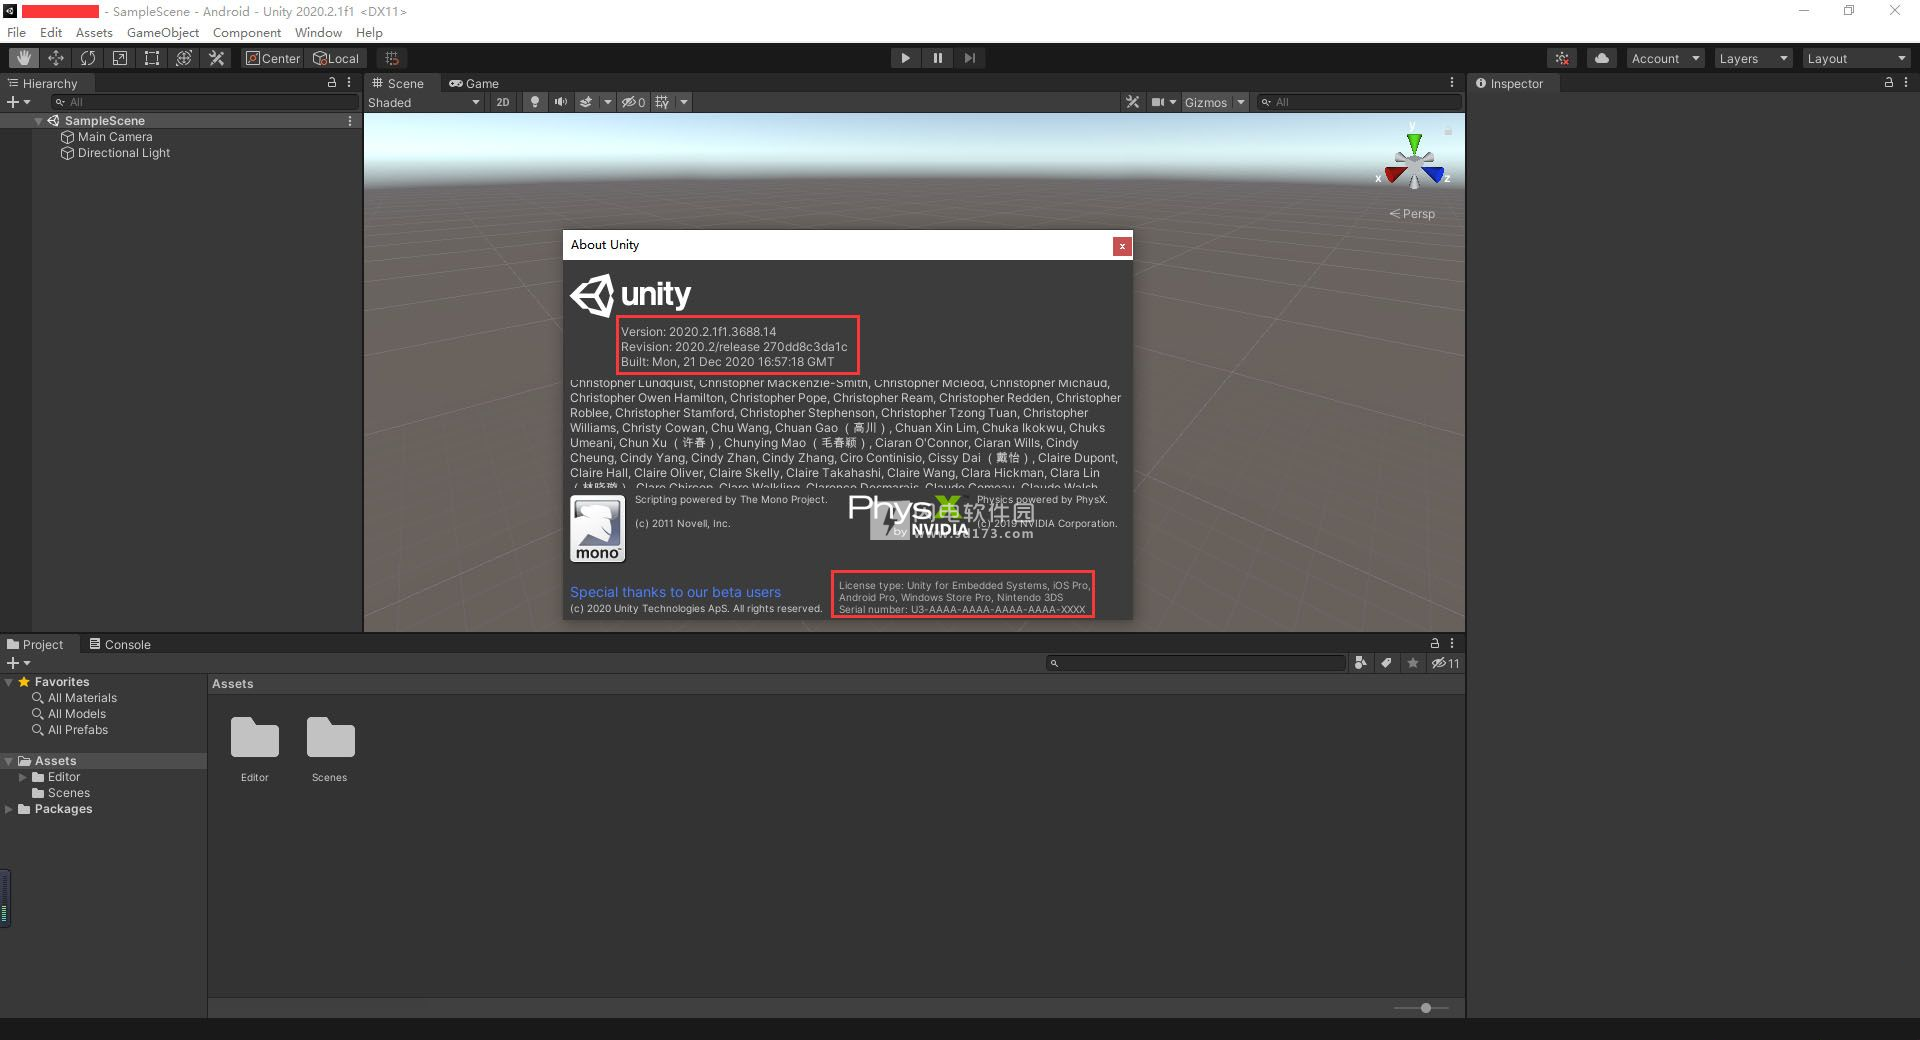The height and width of the screenshot is (1040, 1920).
Task: Toggle grid snapping icon in main toolbar
Action: pos(392,58)
